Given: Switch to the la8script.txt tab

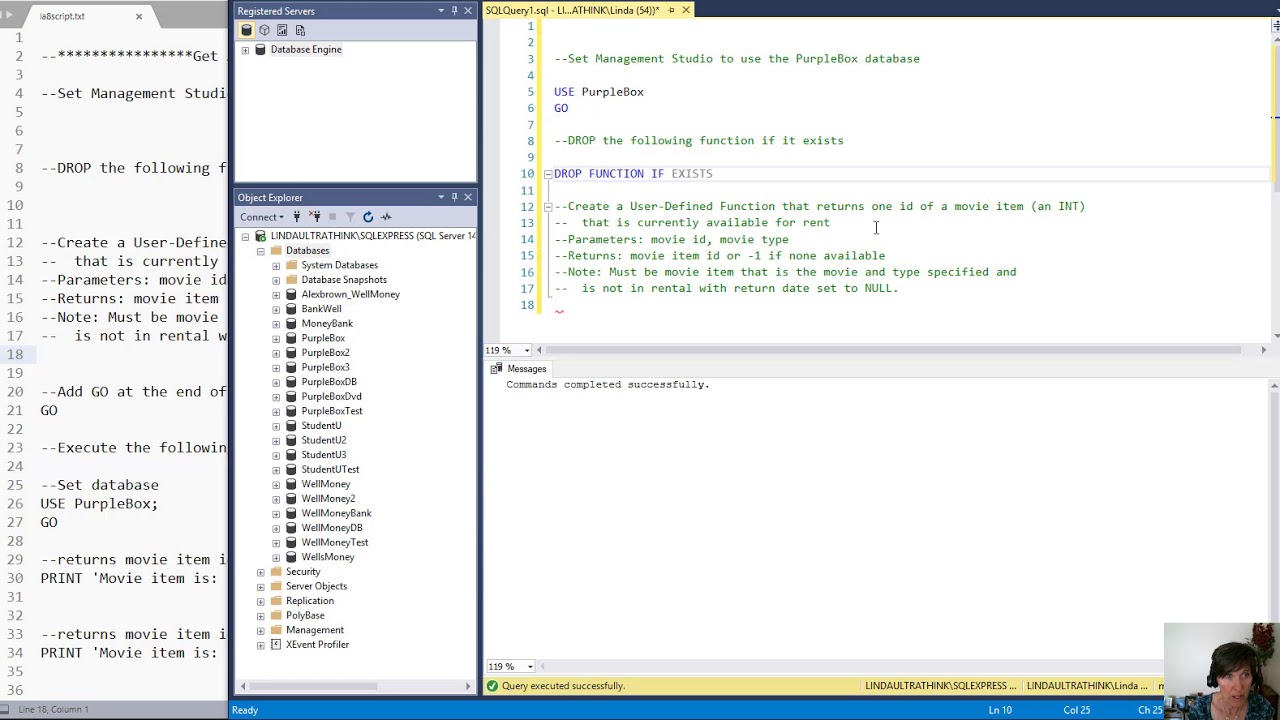Looking at the screenshot, I should click(62, 16).
